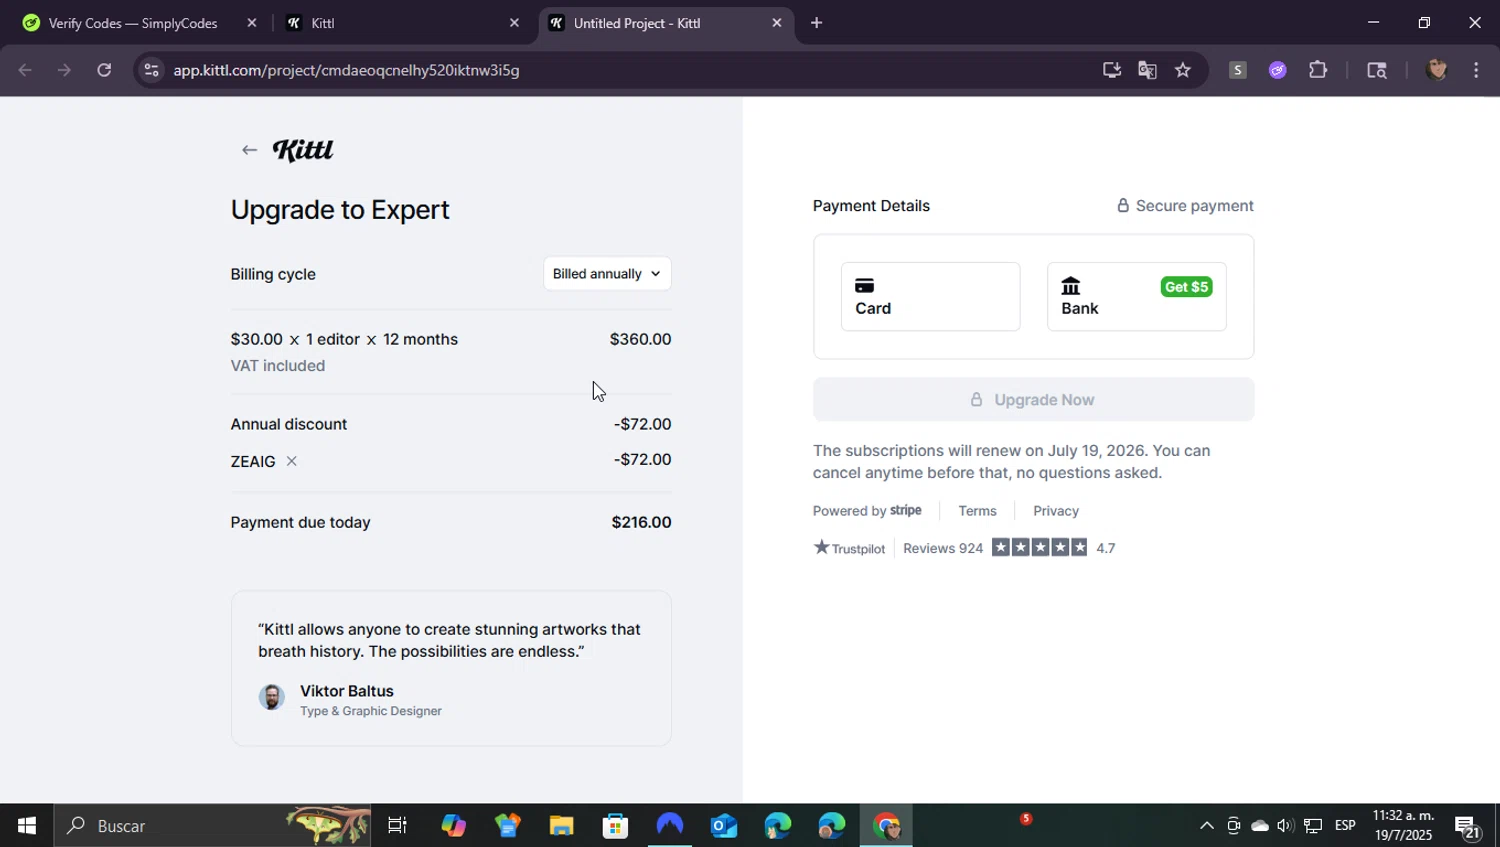
Task: Open File Explorer from taskbar
Action: point(561,826)
